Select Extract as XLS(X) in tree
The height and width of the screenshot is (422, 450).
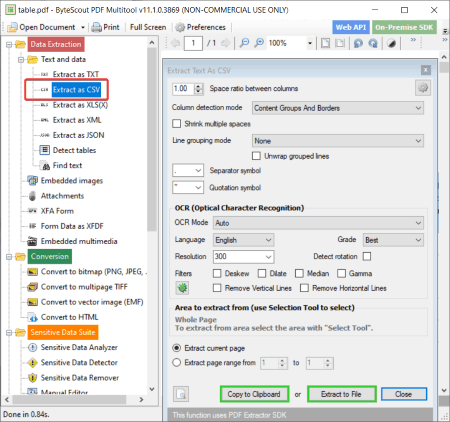tap(80, 105)
